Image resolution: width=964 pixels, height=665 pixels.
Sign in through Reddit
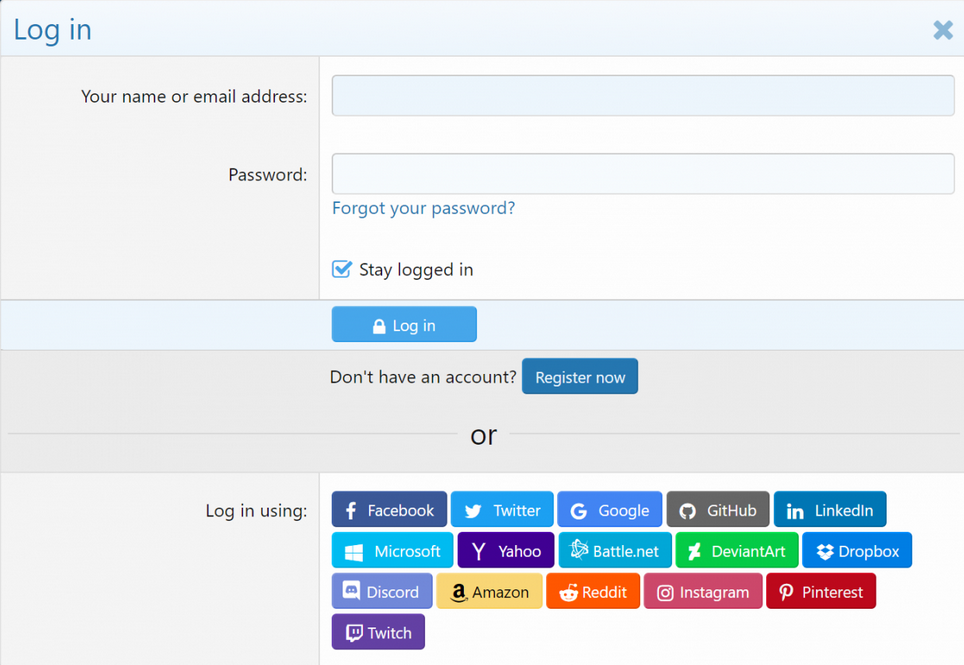593,592
